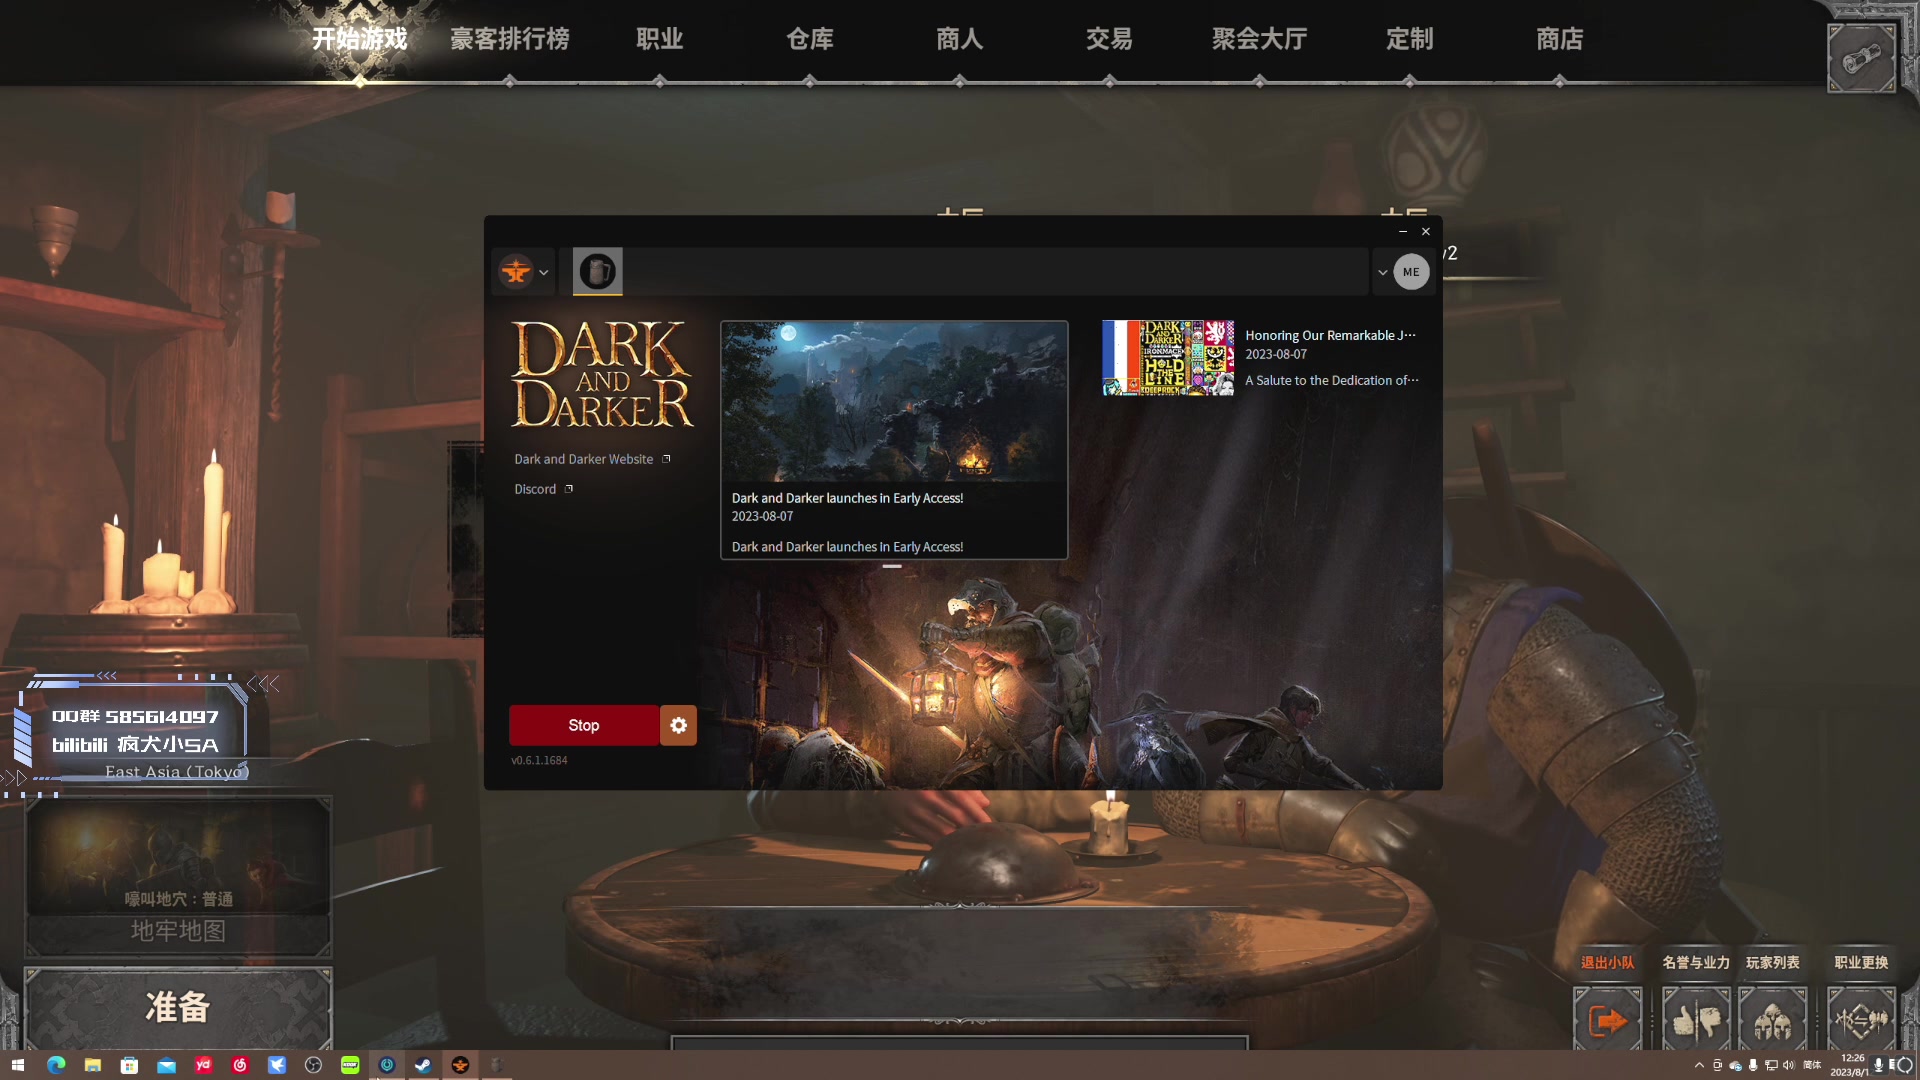Screen dimensions: 1920x1080
Task: Open the Dark and Darker game taskbar icon
Action: coord(497,1065)
